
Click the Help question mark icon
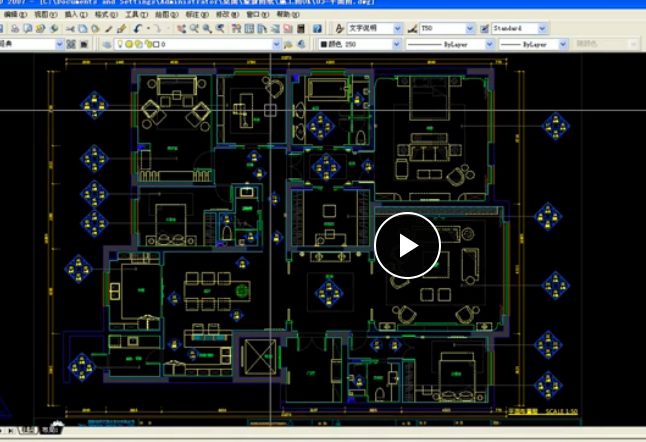[x=317, y=29]
